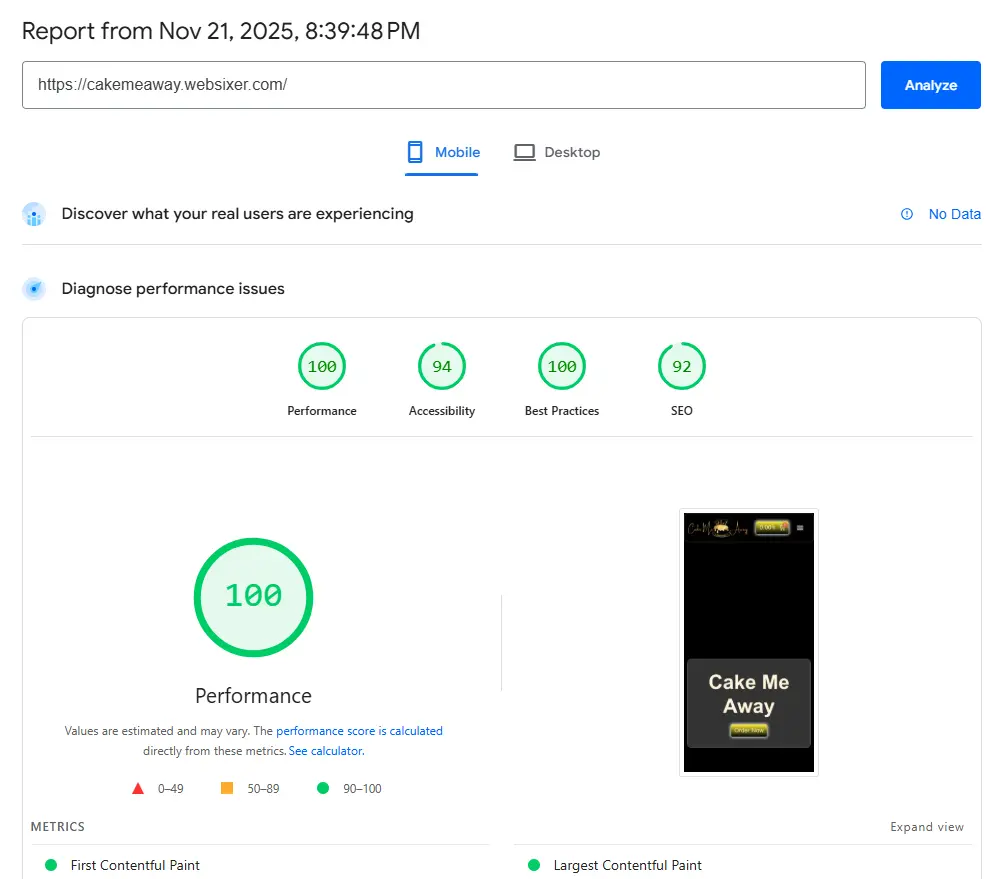Jump to Accessibility score gauge 94
1002x879 pixels.
[442, 367]
